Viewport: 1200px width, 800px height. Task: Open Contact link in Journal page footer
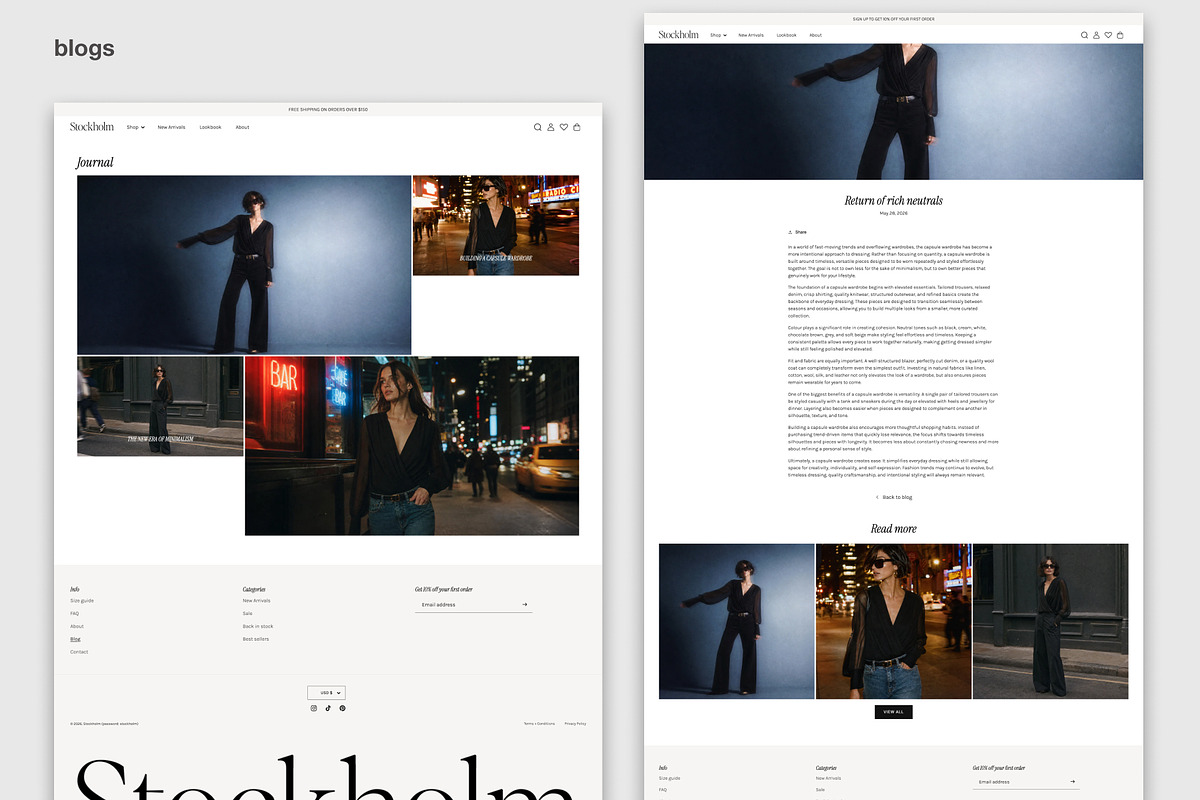coord(79,652)
